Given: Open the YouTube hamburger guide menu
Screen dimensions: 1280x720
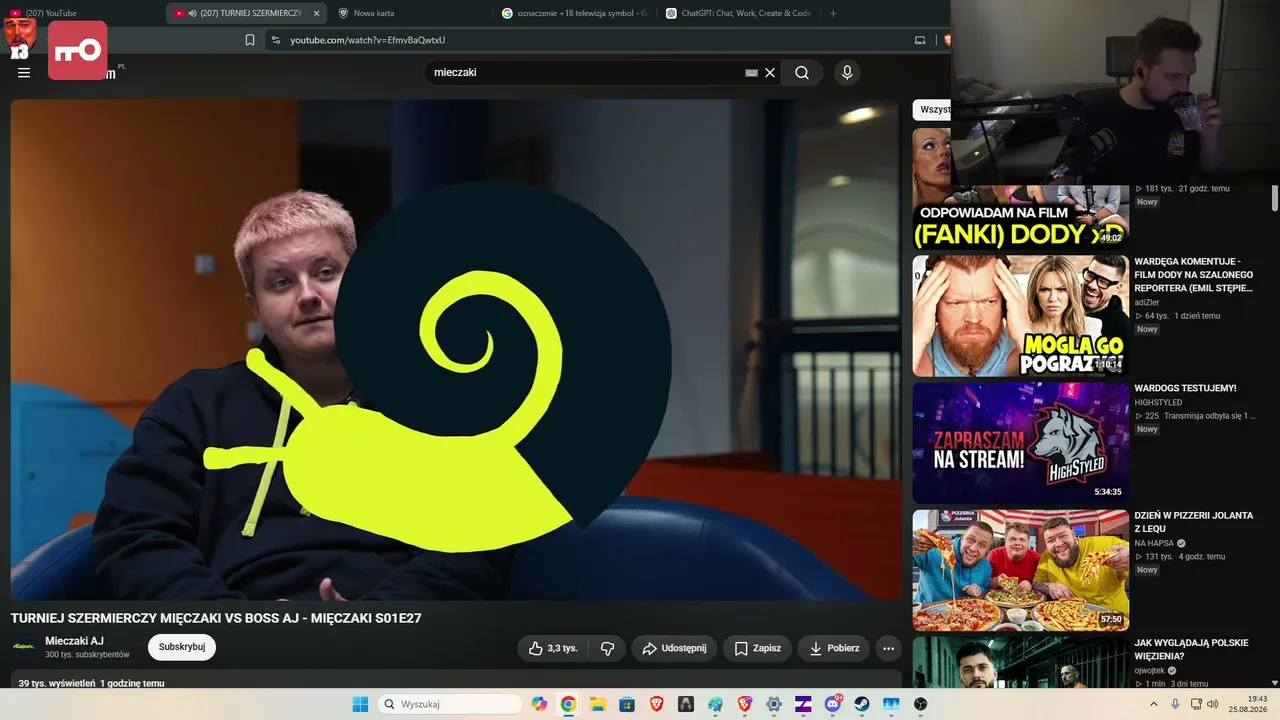Looking at the screenshot, I should [24, 72].
